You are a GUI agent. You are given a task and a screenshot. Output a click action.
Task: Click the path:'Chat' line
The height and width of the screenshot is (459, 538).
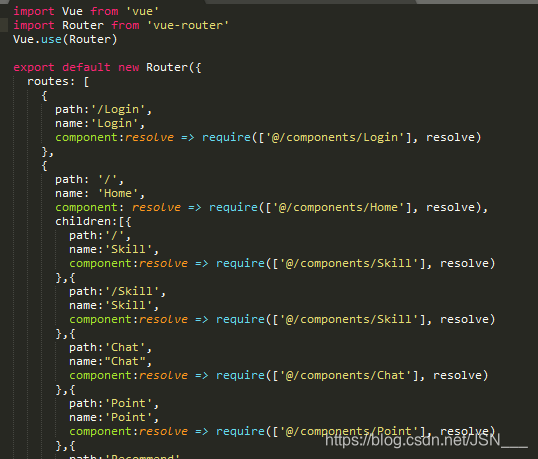pos(110,348)
